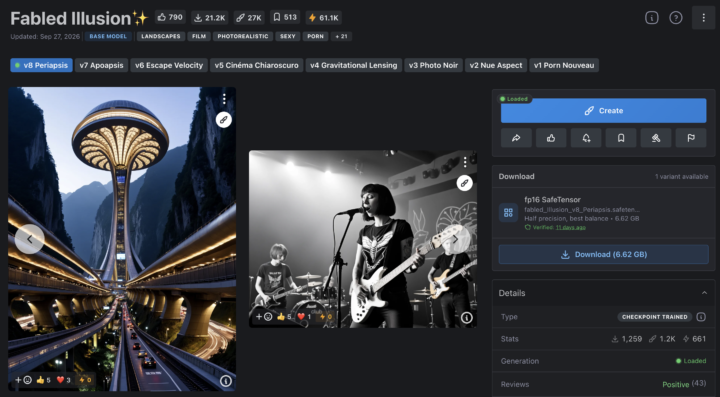This screenshot has height=397, width=720.
Task: Click the 21.2K downloads counter
Action: [210, 17]
